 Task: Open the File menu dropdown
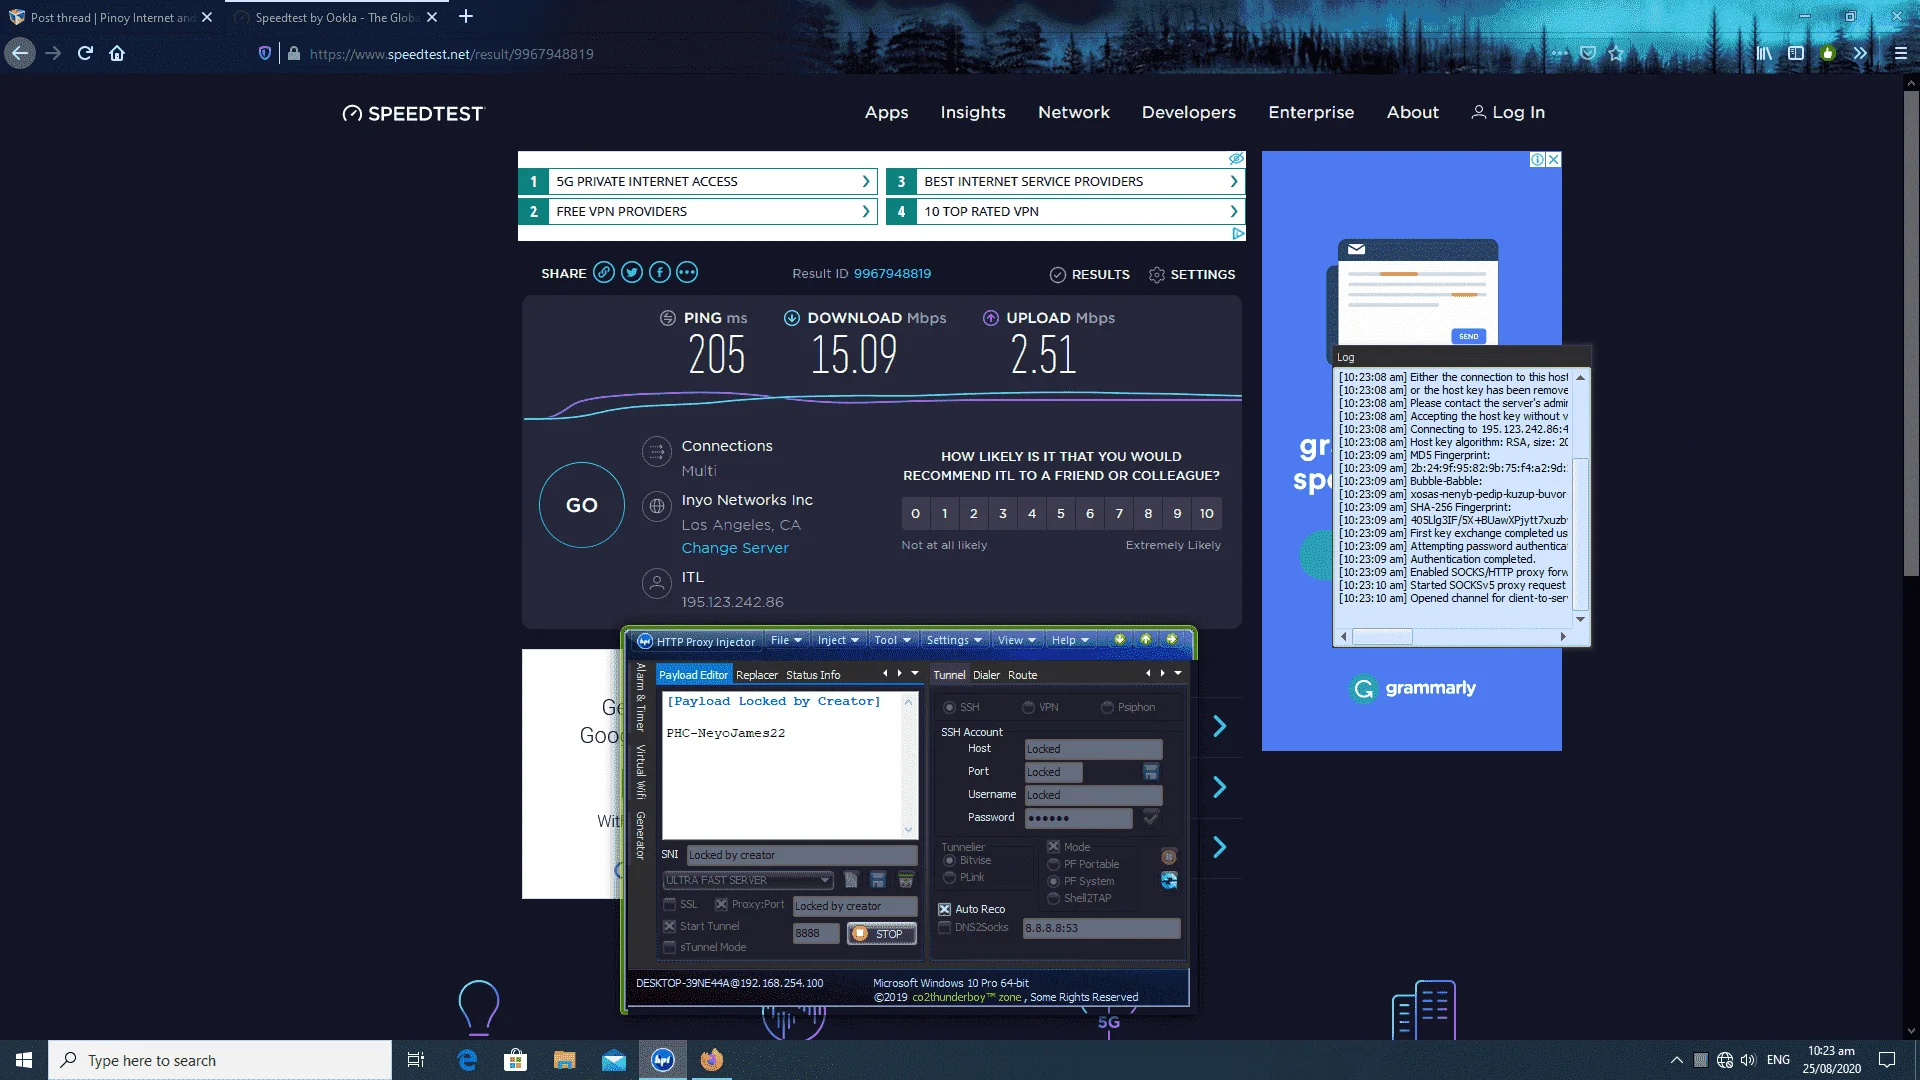(786, 640)
